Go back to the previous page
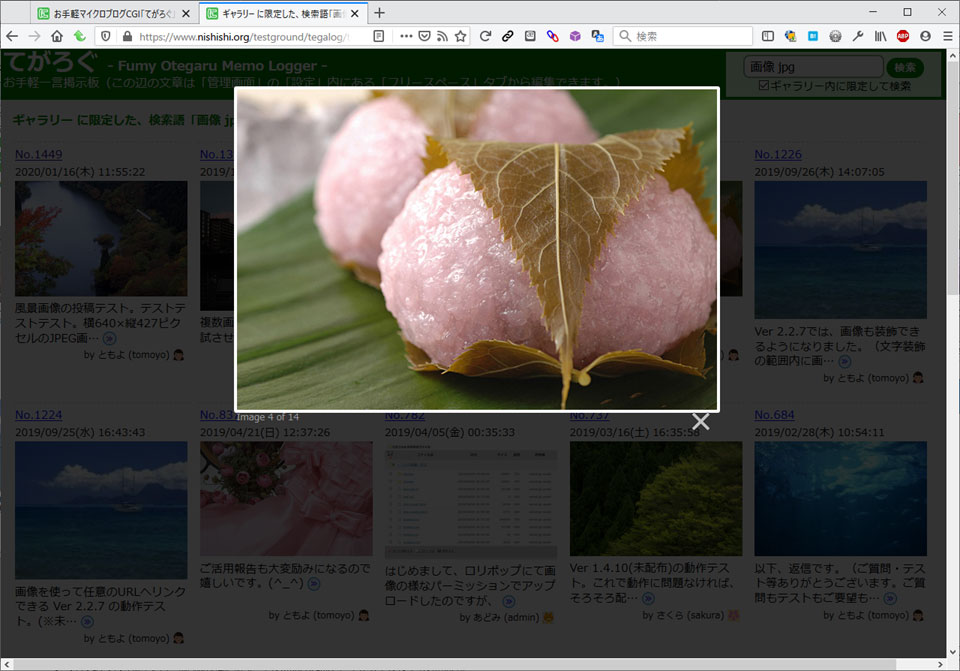Screen dimensions: 960x671 coord(12,36)
